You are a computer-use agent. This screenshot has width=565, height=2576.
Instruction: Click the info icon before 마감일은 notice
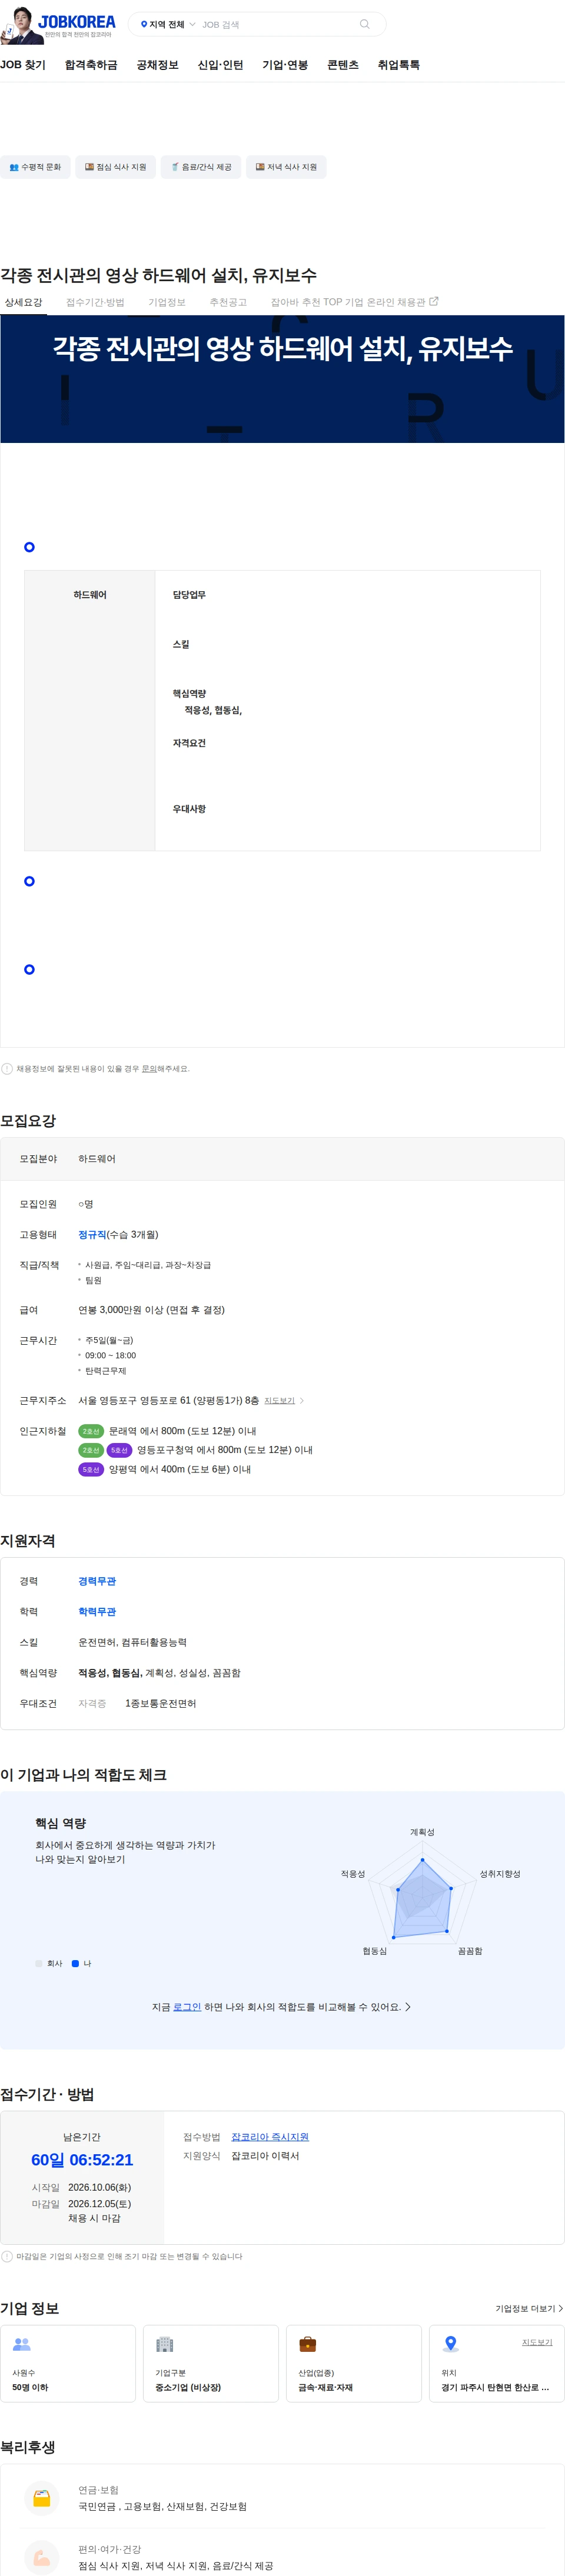click(7, 2257)
